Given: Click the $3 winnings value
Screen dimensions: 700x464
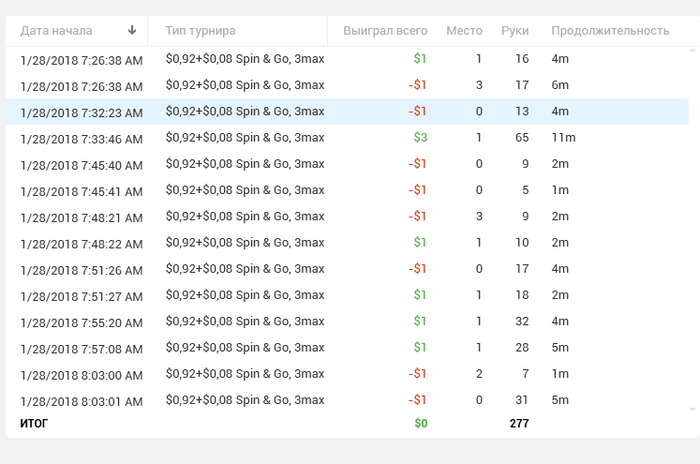Looking at the screenshot, I should [x=420, y=138].
